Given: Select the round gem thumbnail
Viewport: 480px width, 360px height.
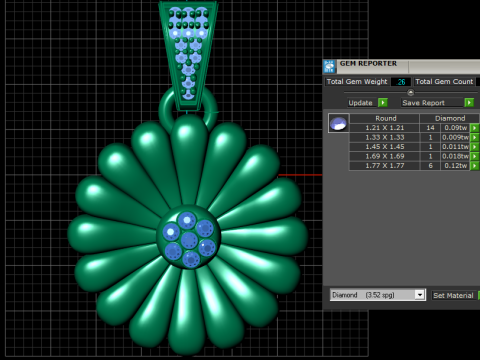Looking at the screenshot, I should [x=339, y=123].
